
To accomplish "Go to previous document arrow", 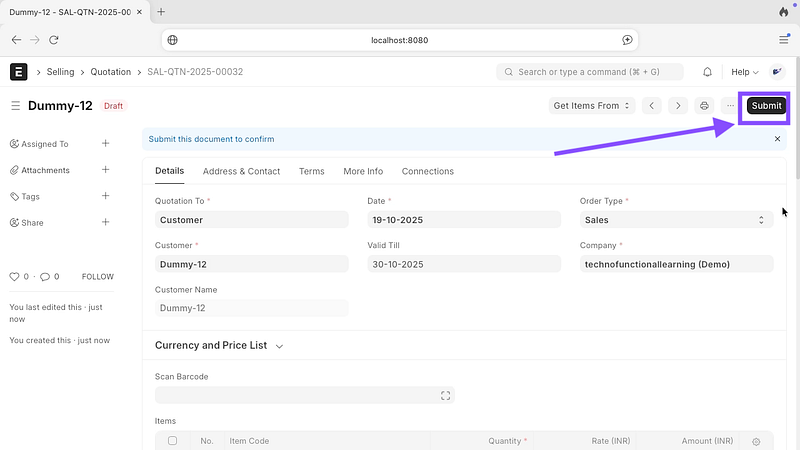I will click(x=652, y=106).
